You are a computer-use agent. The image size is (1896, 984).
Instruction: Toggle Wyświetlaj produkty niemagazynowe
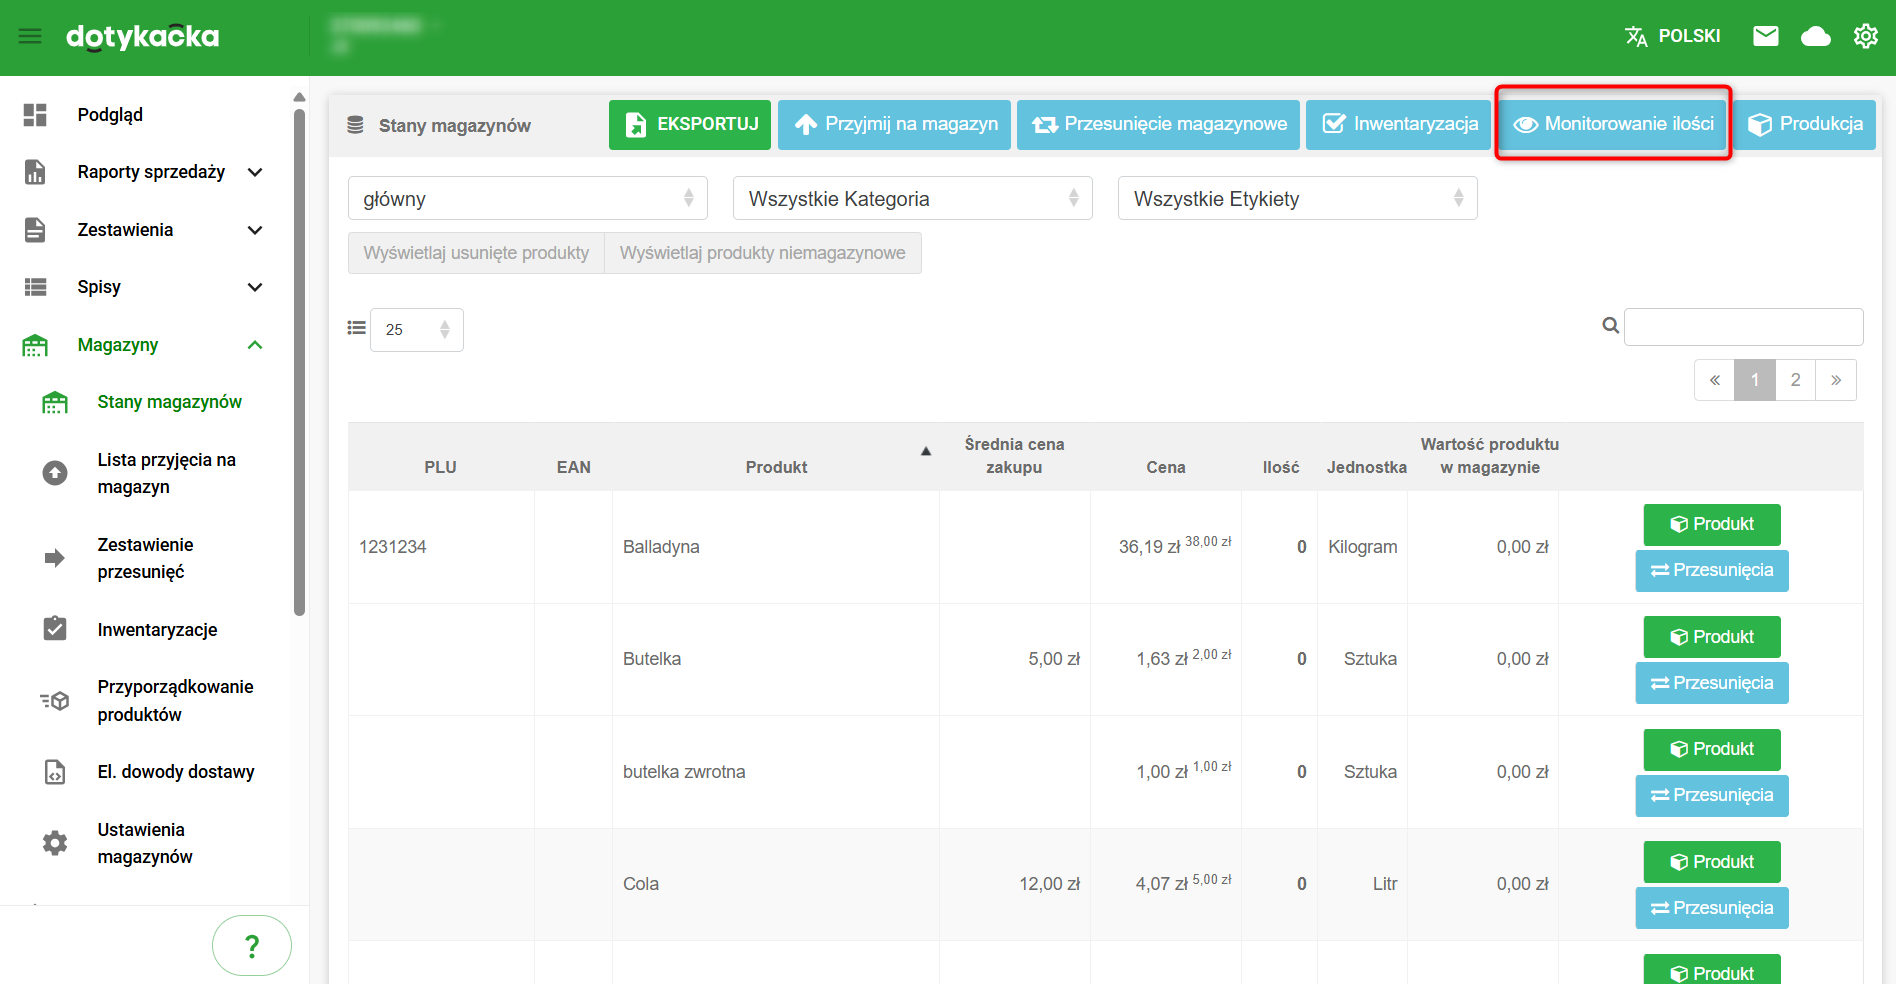click(762, 253)
